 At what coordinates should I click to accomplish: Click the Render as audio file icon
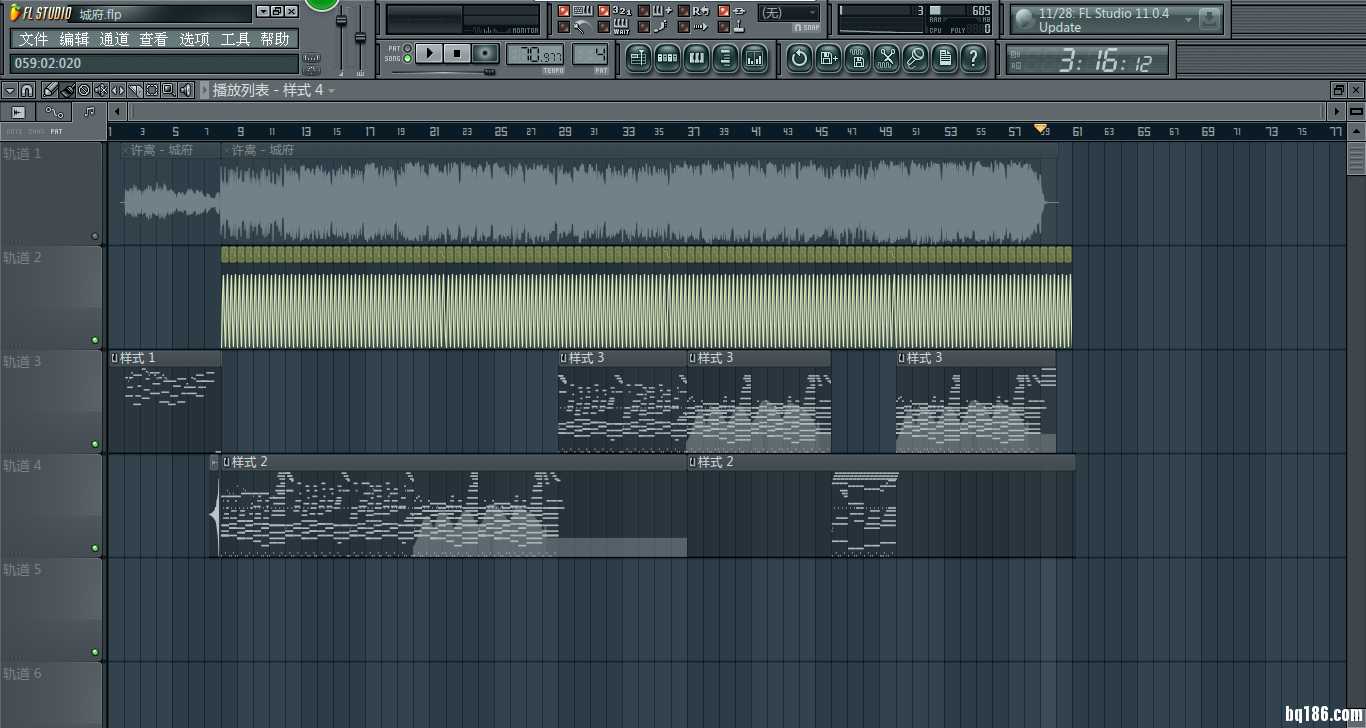pos(857,58)
